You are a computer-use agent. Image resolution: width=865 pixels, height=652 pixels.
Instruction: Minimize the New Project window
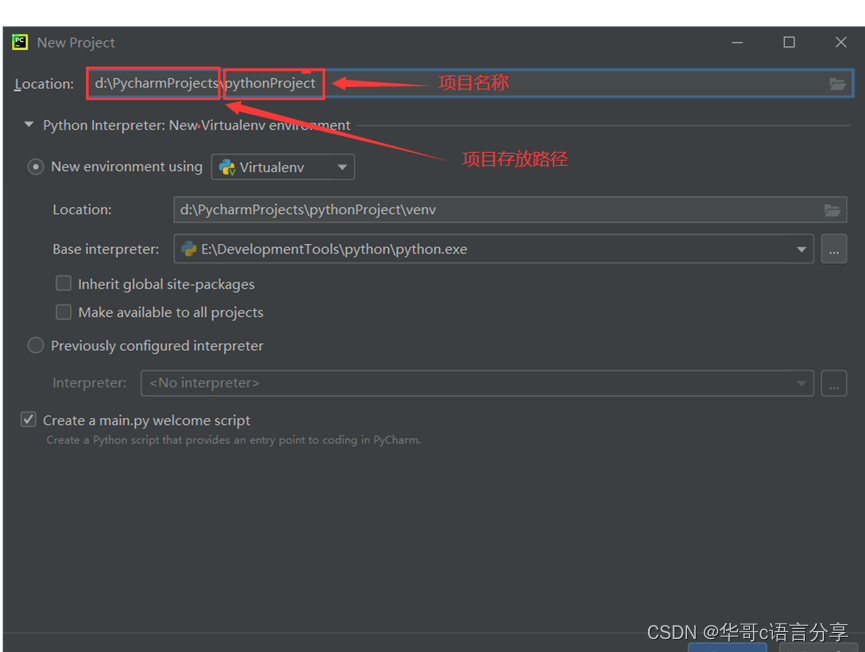pyautogui.click(x=737, y=42)
